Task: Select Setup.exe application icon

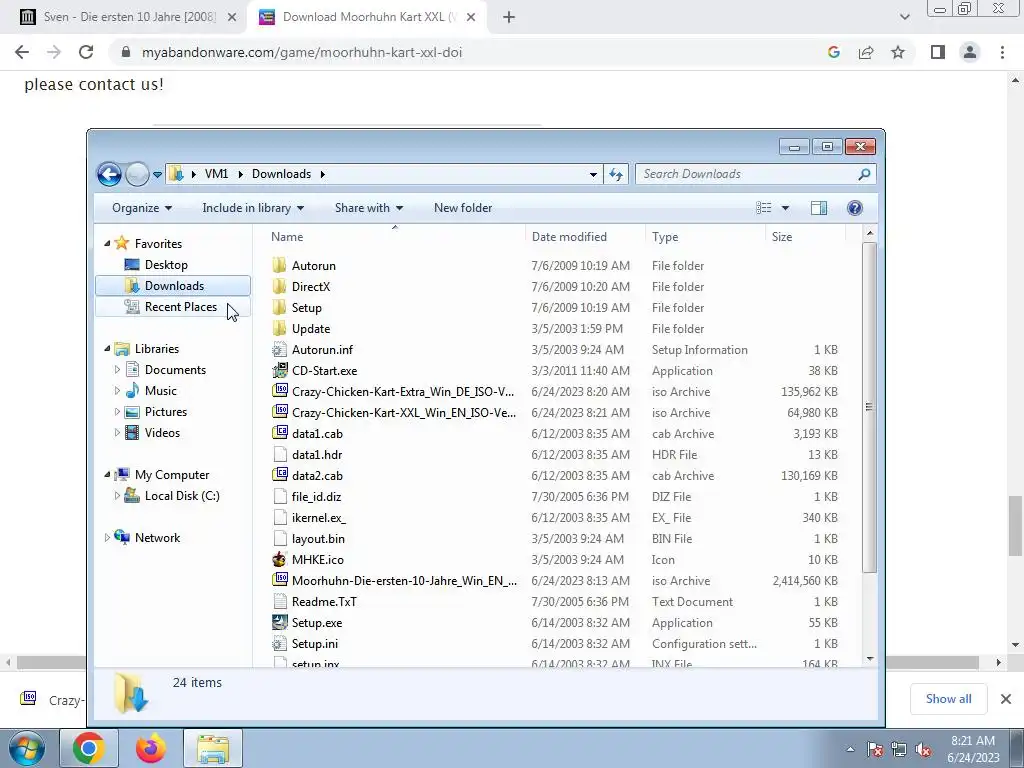Action: pos(280,622)
